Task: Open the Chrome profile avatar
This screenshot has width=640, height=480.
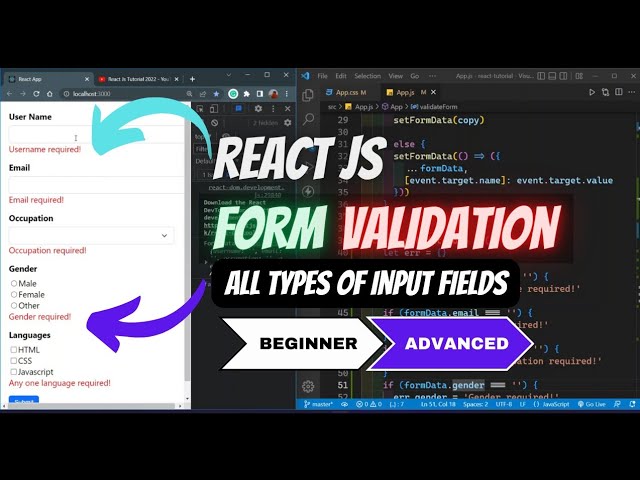Action: pyautogui.click(x=273, y=94)
